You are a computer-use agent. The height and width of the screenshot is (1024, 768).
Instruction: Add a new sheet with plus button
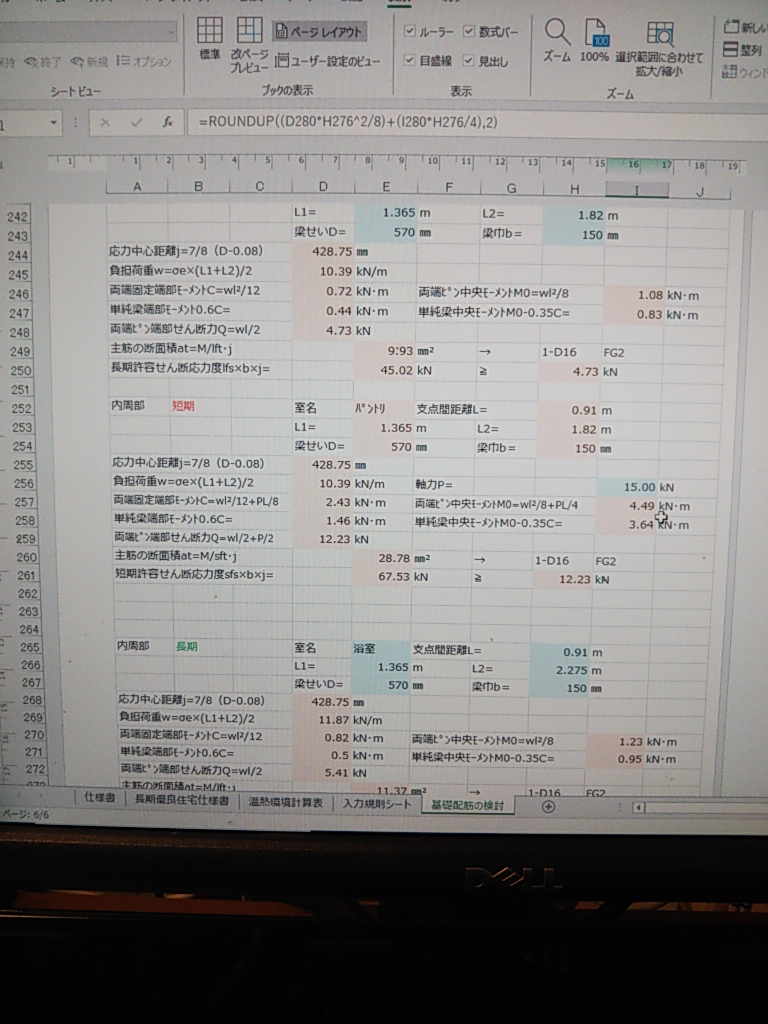click(x=548, y=807)
